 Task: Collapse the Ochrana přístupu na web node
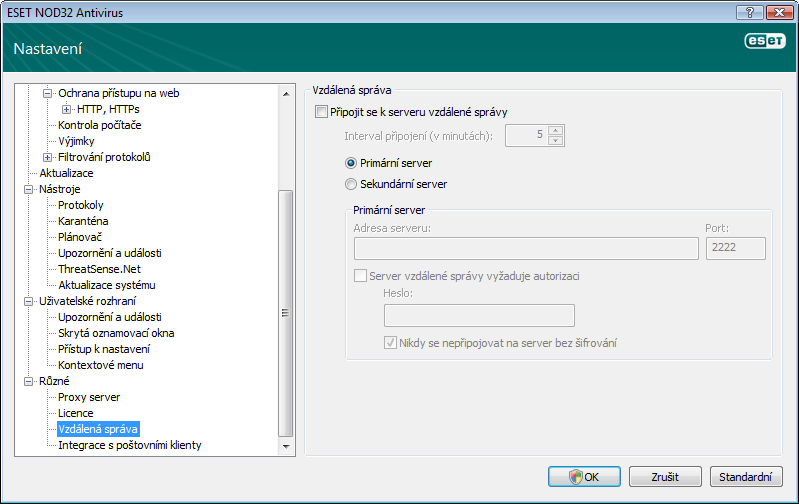47,93
